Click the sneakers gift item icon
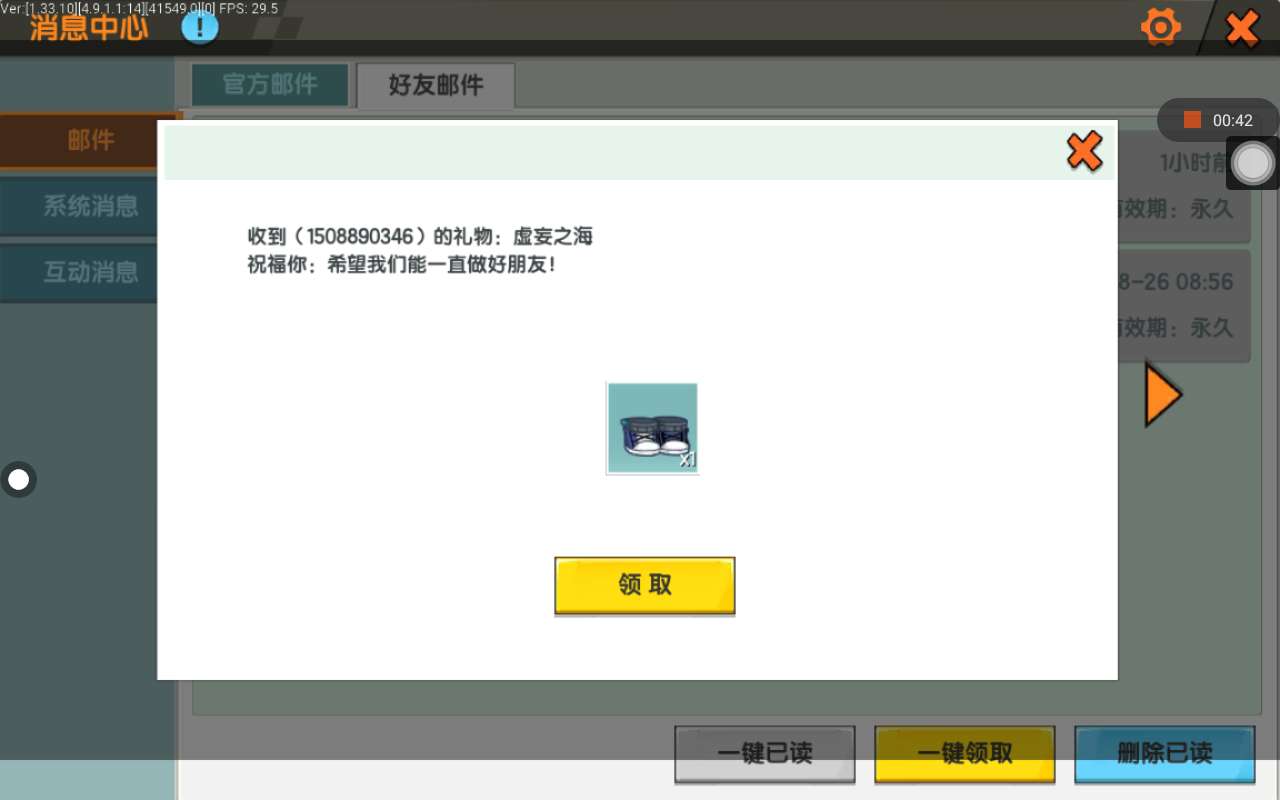 (x=652, y=428)
